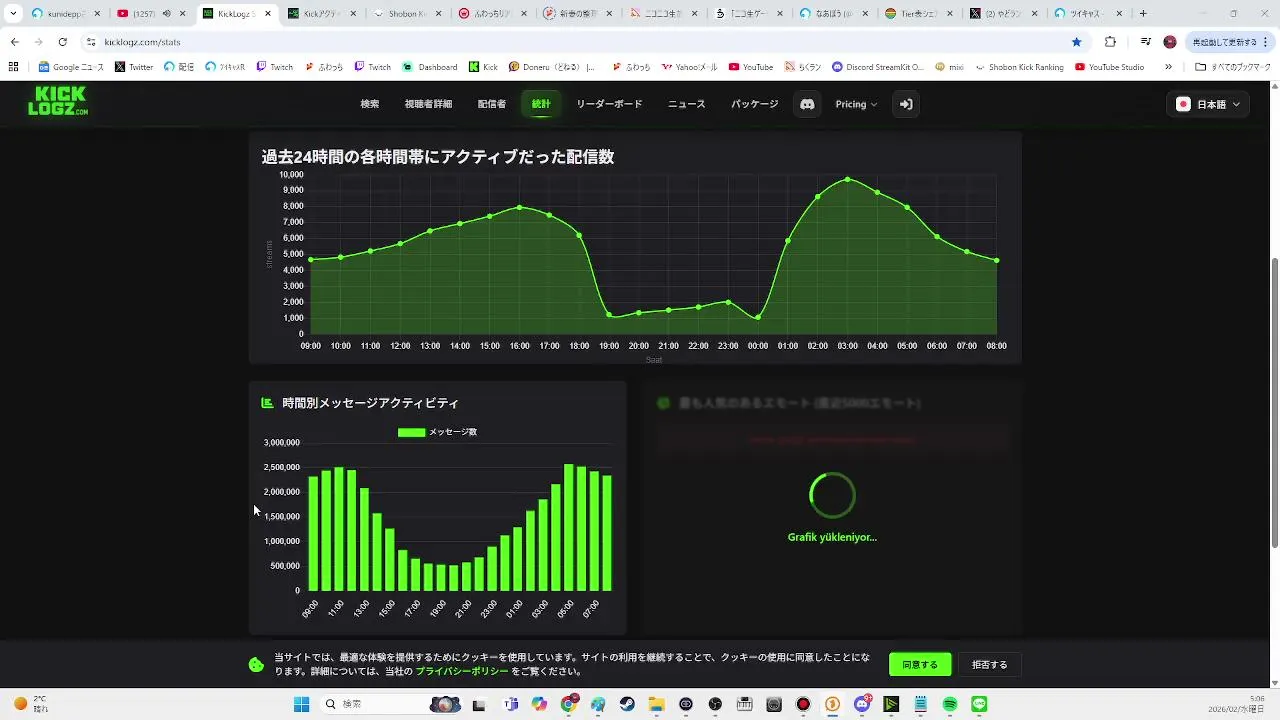The width and height of the screenshot is (1280, 720).
Task: Open LINE from the taskbar
Action: (x=979, y=704)
